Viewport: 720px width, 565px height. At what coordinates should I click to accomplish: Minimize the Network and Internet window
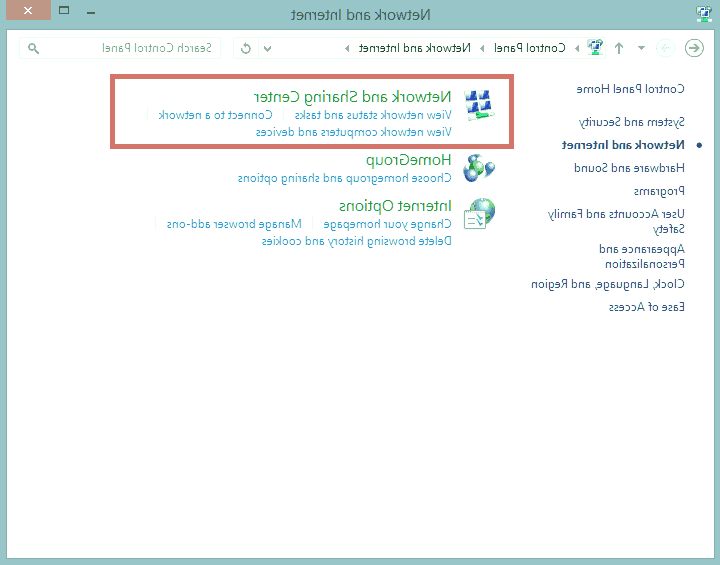(x=91, y=12)
